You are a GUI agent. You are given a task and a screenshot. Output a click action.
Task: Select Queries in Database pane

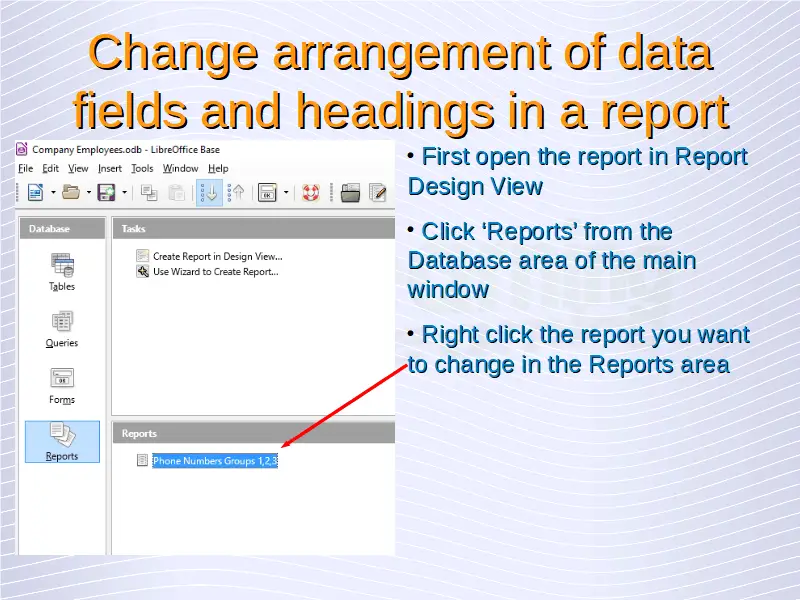[62, 329]
